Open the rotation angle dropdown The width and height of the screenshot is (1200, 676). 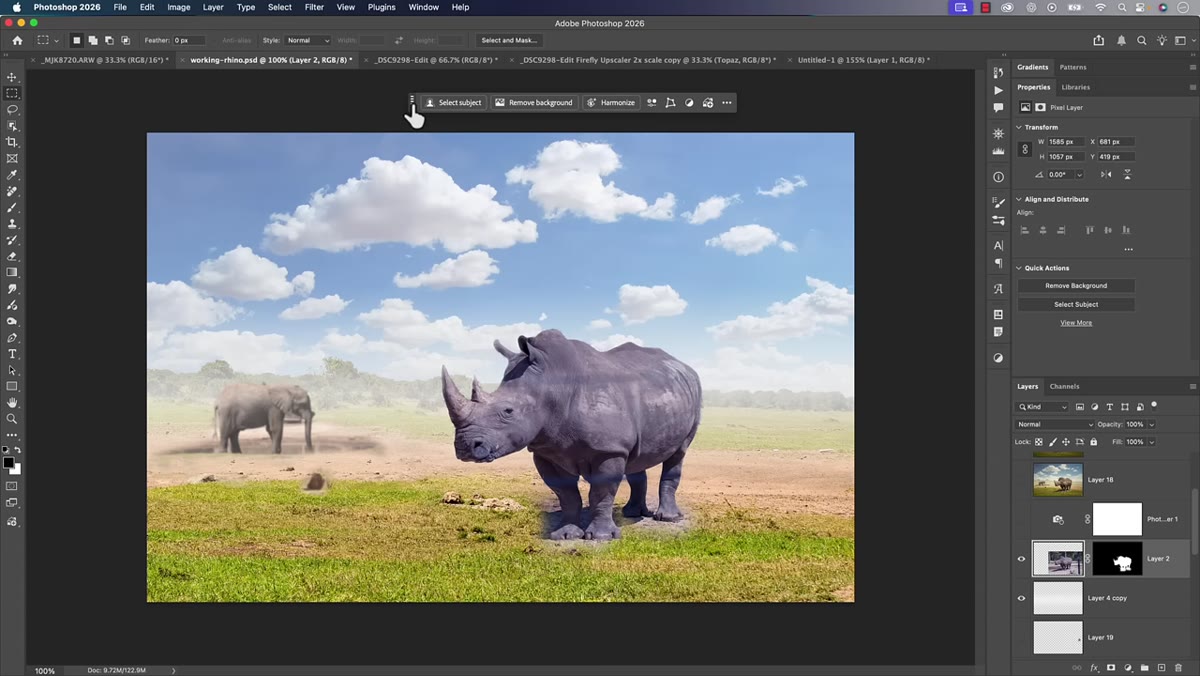[x=1079, y=174]
